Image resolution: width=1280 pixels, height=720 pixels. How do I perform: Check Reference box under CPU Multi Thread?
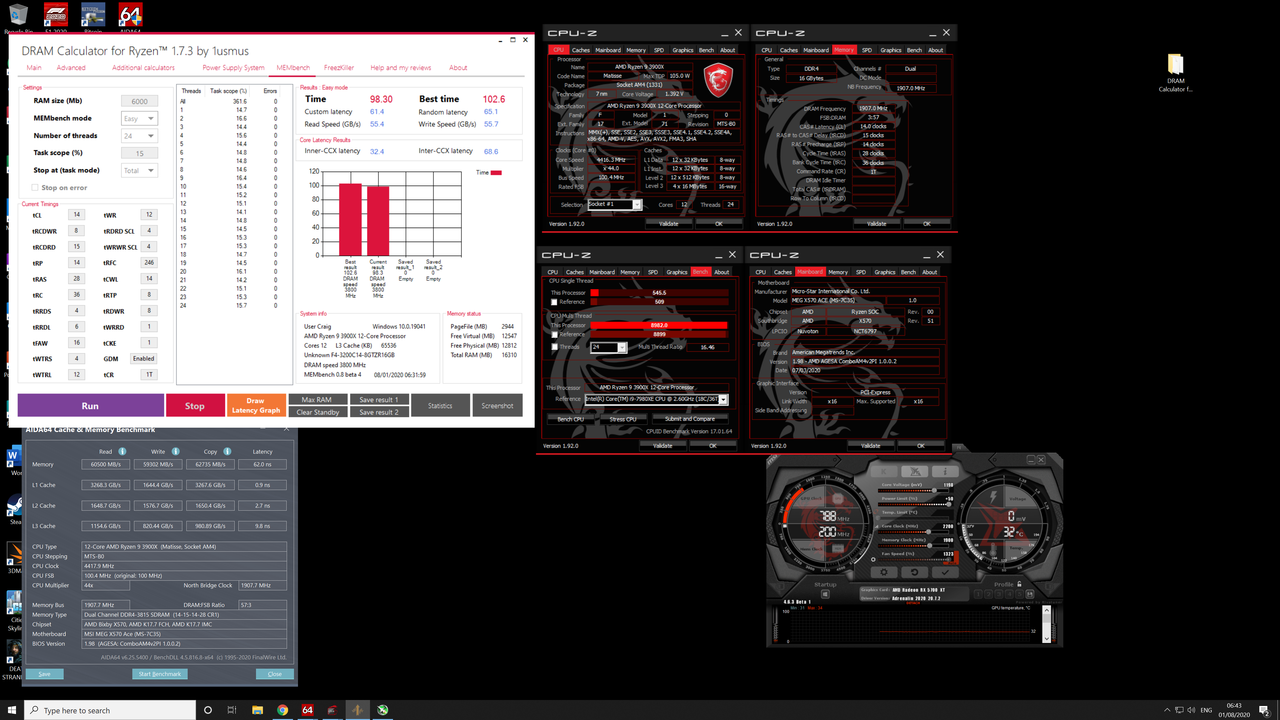coord(555,334)
